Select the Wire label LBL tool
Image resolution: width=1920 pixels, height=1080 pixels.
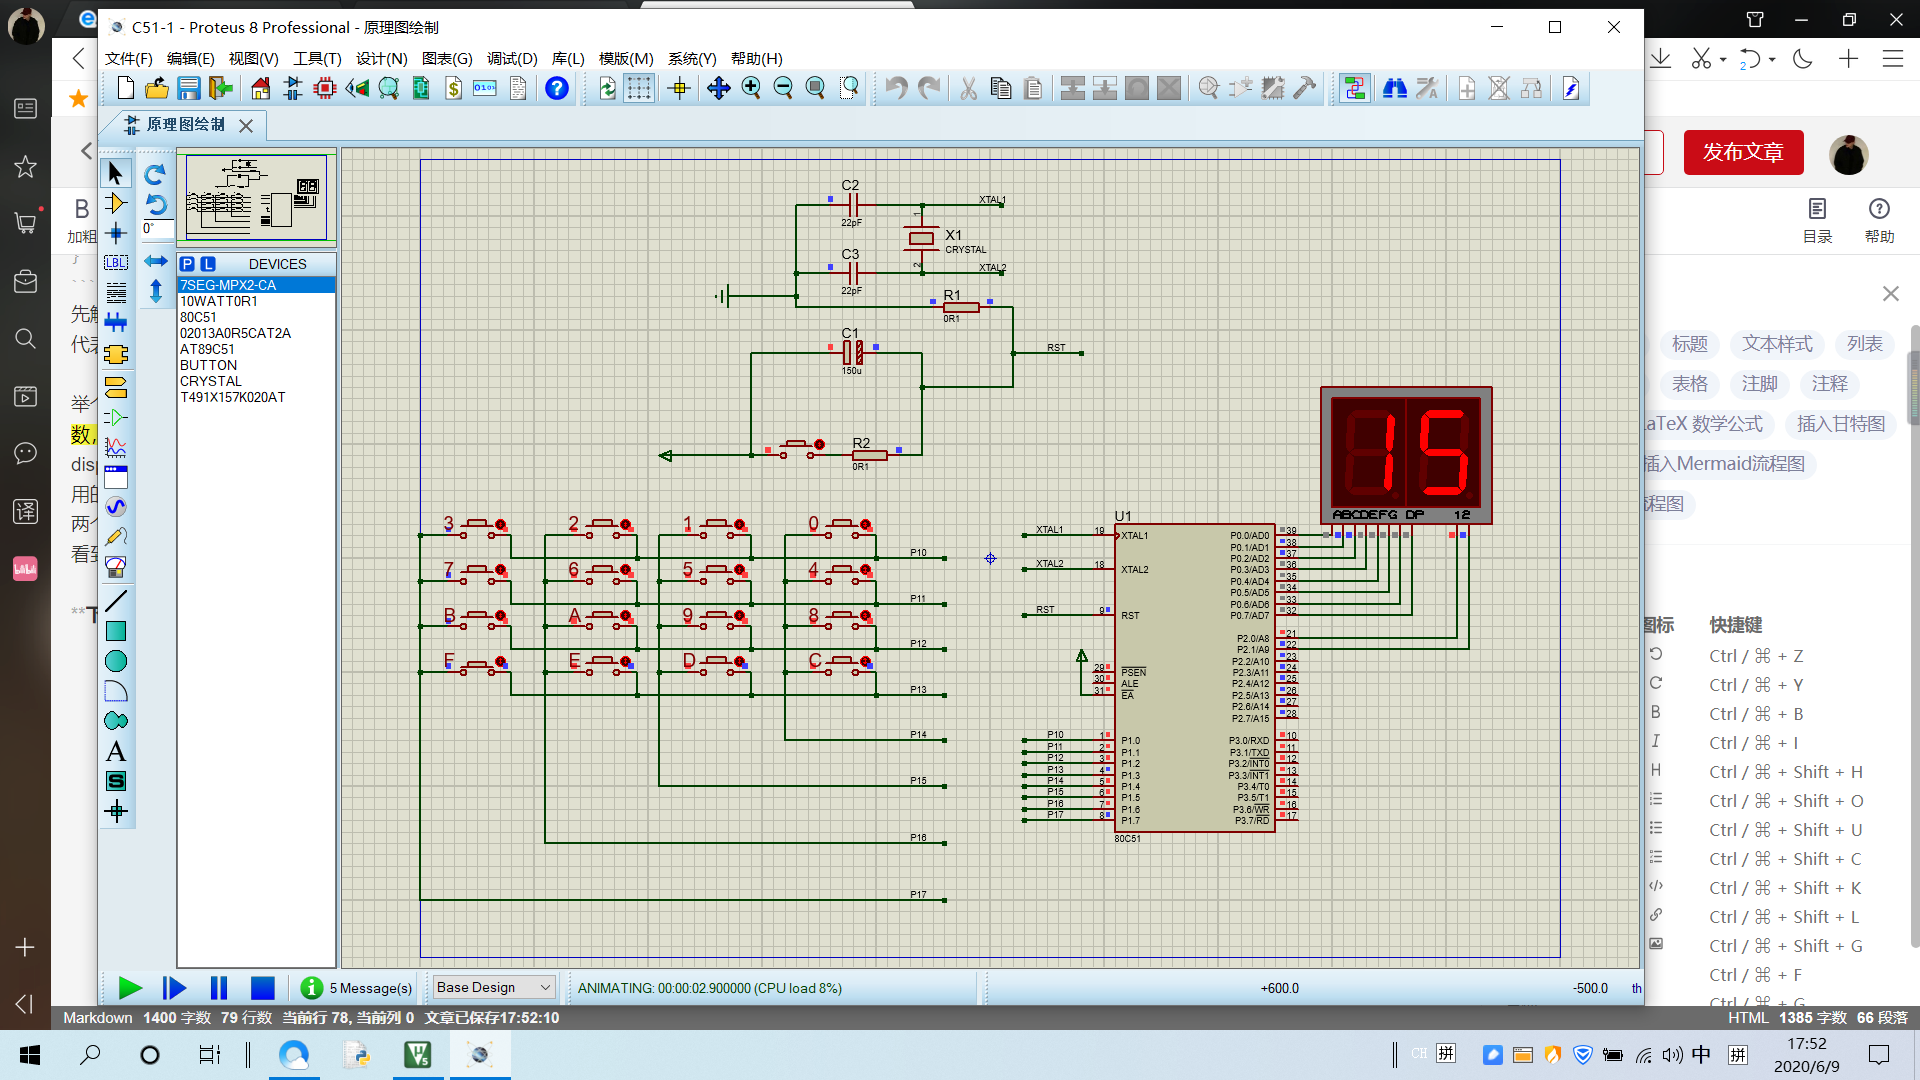click(116, 263)
